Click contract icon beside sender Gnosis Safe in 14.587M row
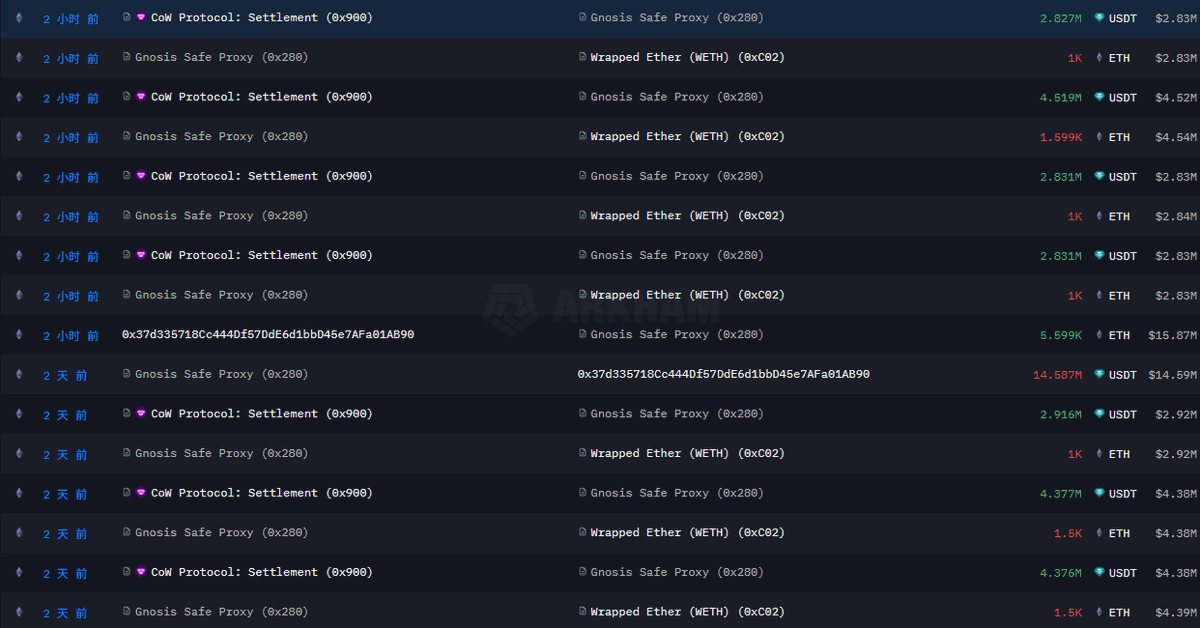Image resolution: width=1200 pixels, height=628 pixels. 126,374
